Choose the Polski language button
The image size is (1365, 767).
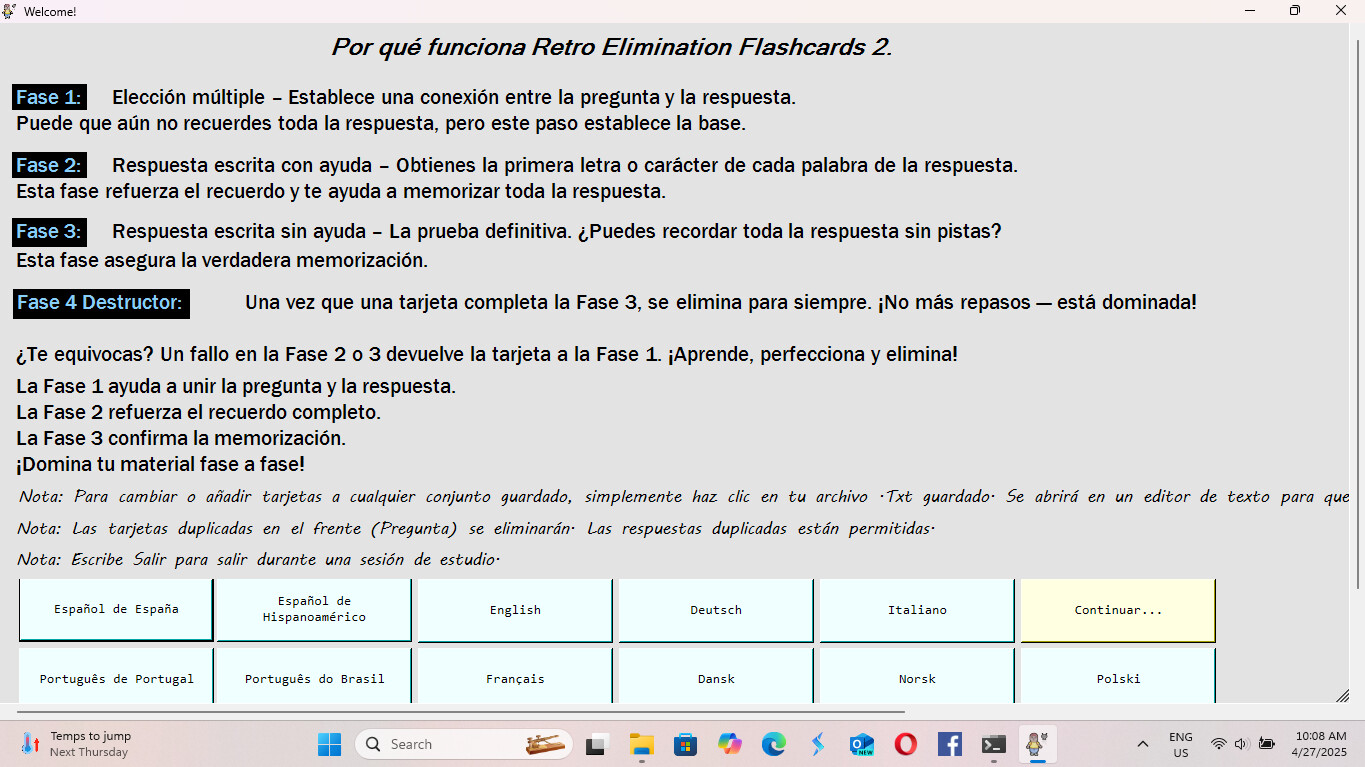point(1117,678)
